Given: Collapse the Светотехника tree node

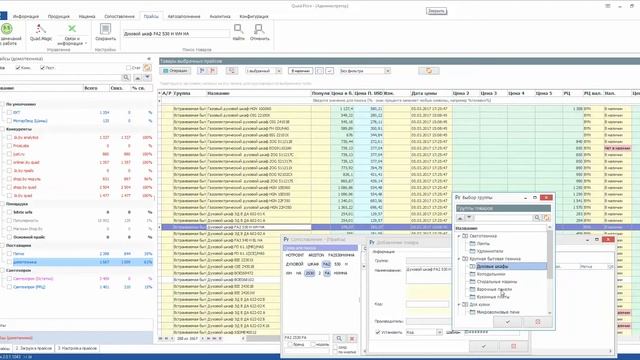Looking at the screenshot, I should click(459, 236).
